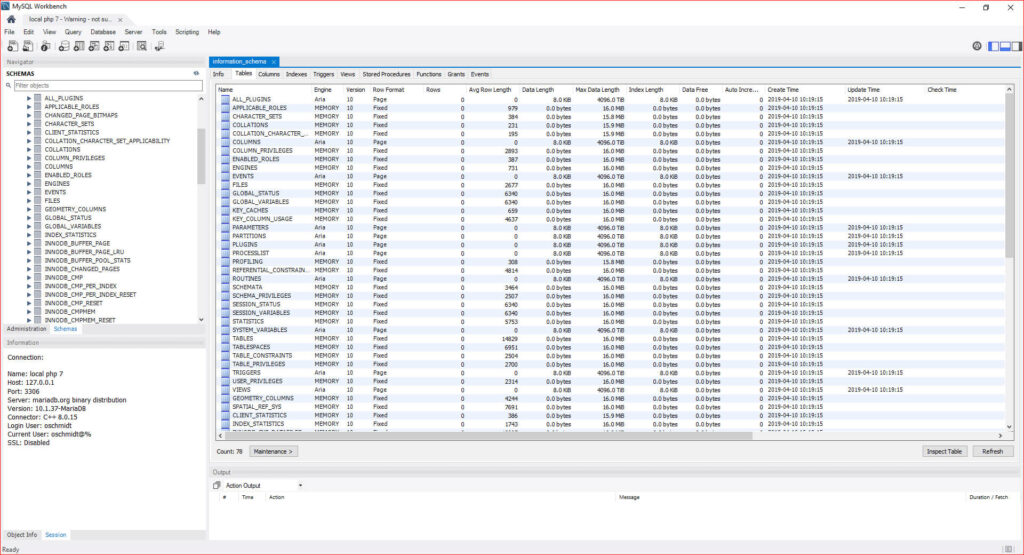This screenshot has height=555, width=1024.
Task: Toggle the right sidebar panel visibility
Action: point(1014,46)
